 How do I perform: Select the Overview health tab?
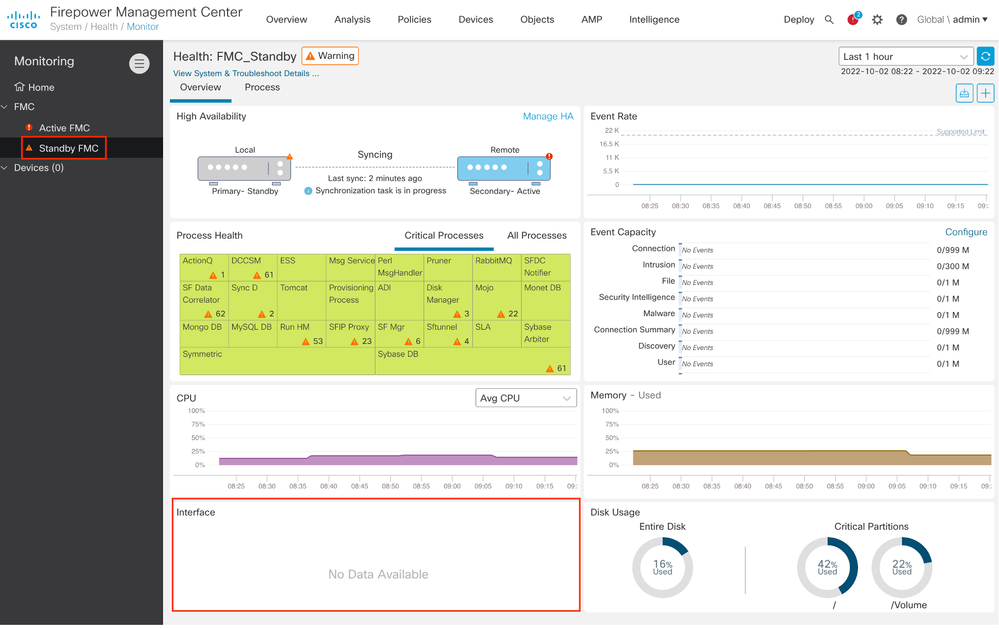tap(201, 87)
